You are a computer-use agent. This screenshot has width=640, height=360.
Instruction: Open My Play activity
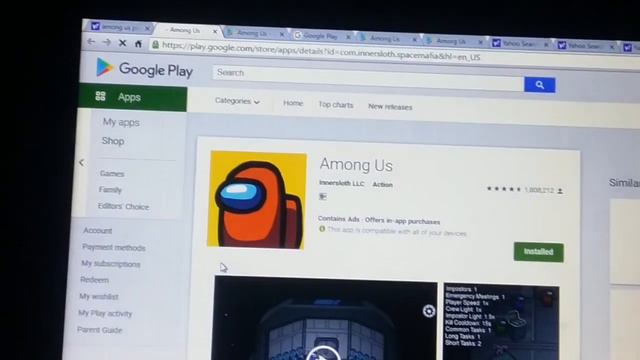coord(105,313)
